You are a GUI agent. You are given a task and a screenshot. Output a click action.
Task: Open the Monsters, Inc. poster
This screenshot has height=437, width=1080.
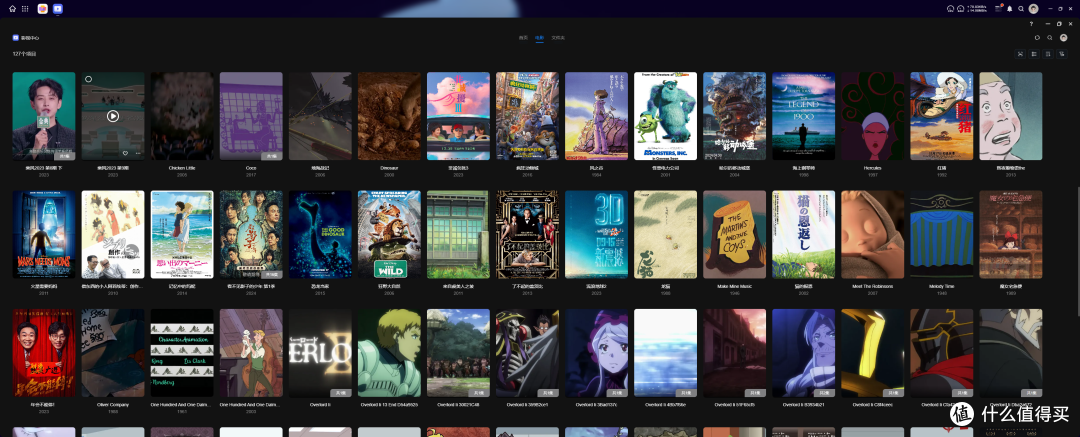point(665,116)
